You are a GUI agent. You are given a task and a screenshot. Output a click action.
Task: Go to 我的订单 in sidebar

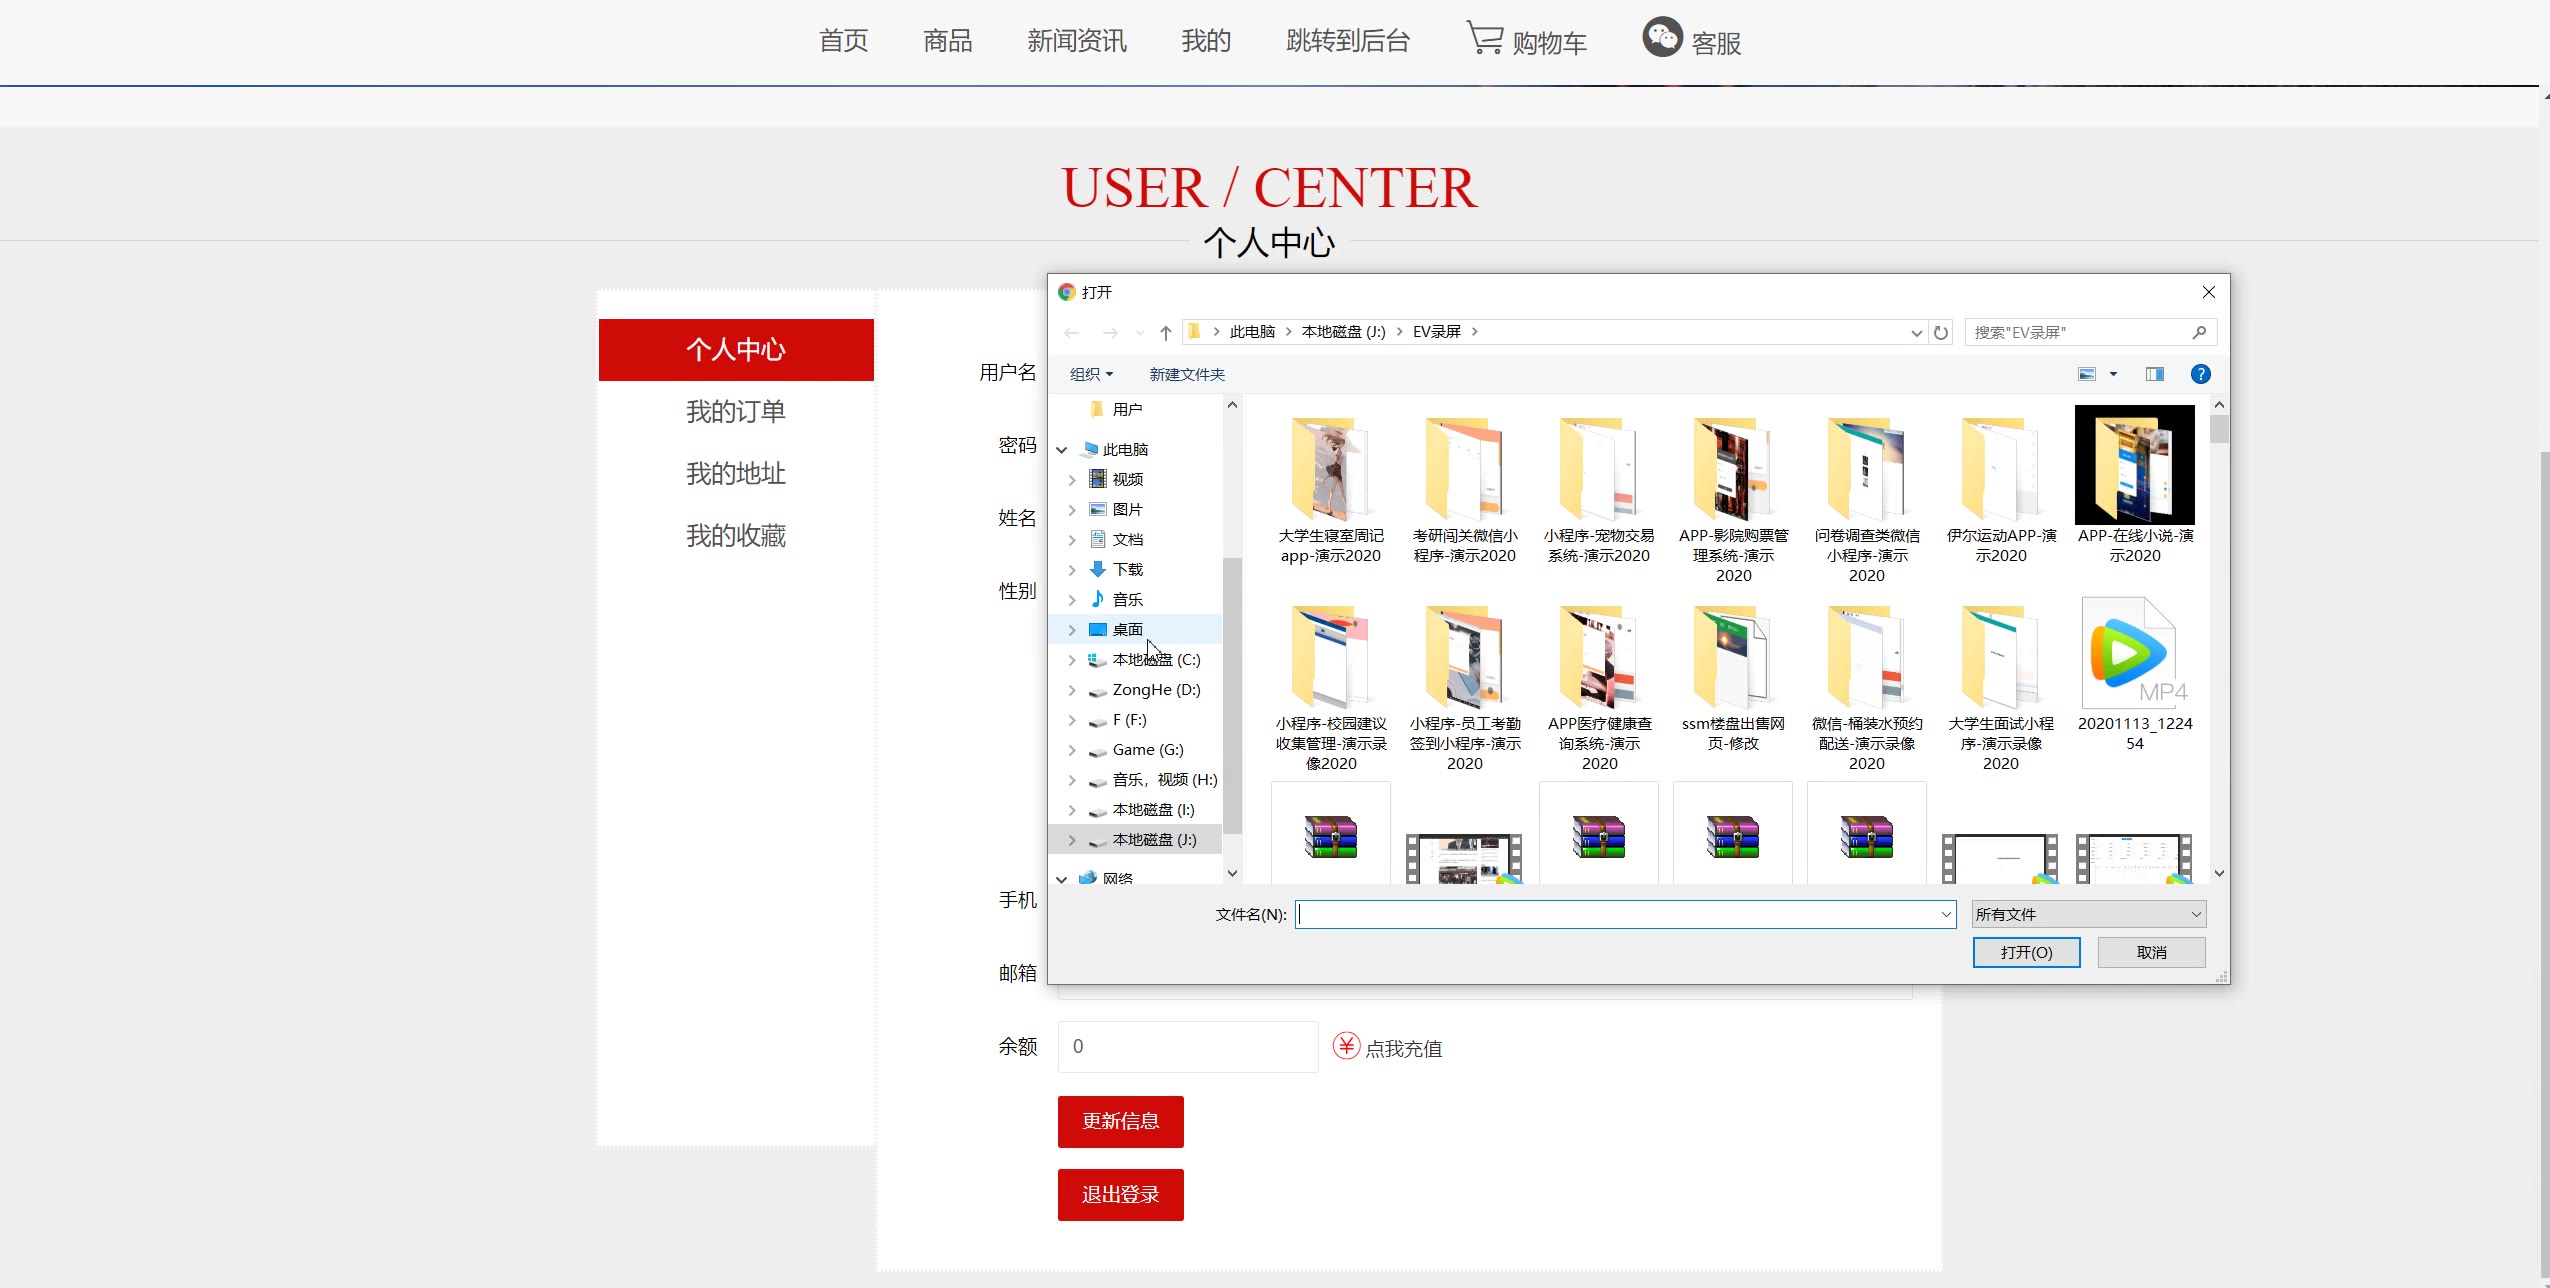click(736, 411)
